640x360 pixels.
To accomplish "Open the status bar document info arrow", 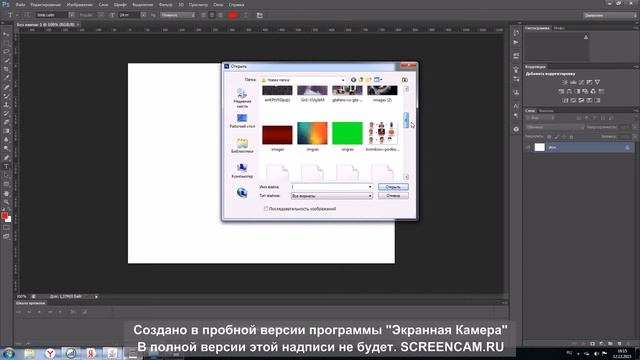I will point(96,297).
